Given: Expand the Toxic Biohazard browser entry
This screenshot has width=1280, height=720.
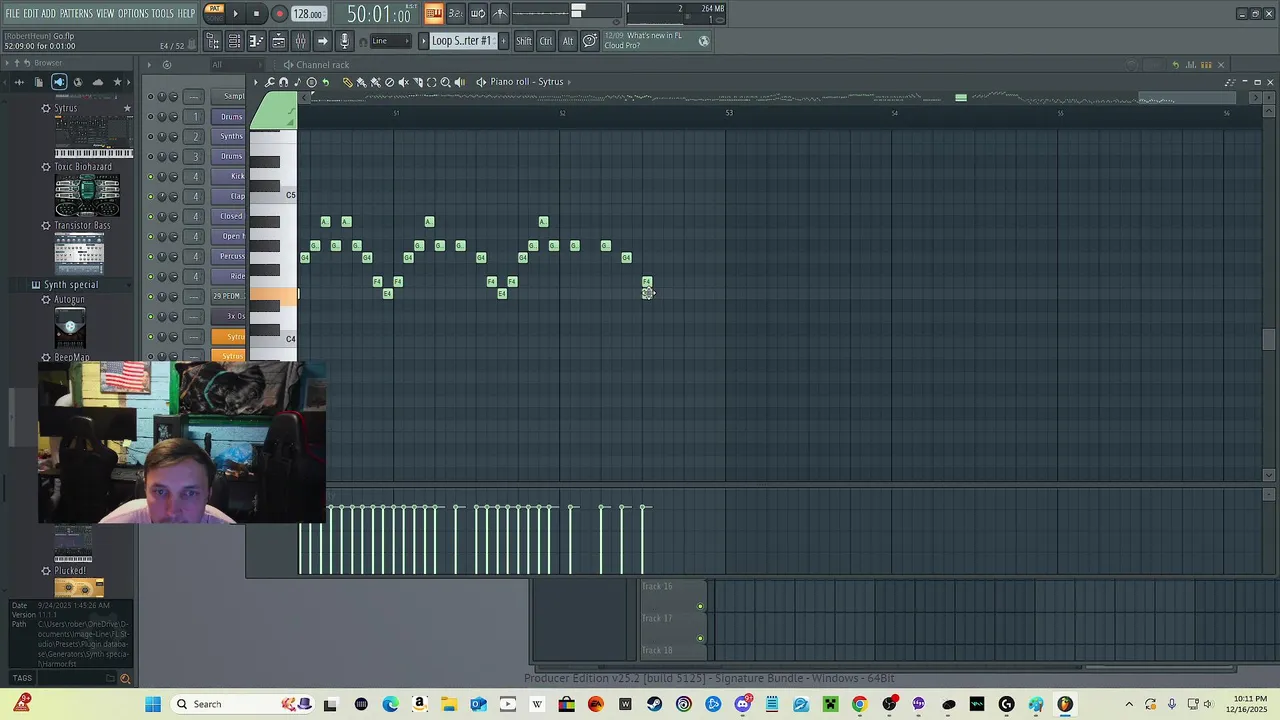Looking at the screenshot, I should (x=45, y=167).
